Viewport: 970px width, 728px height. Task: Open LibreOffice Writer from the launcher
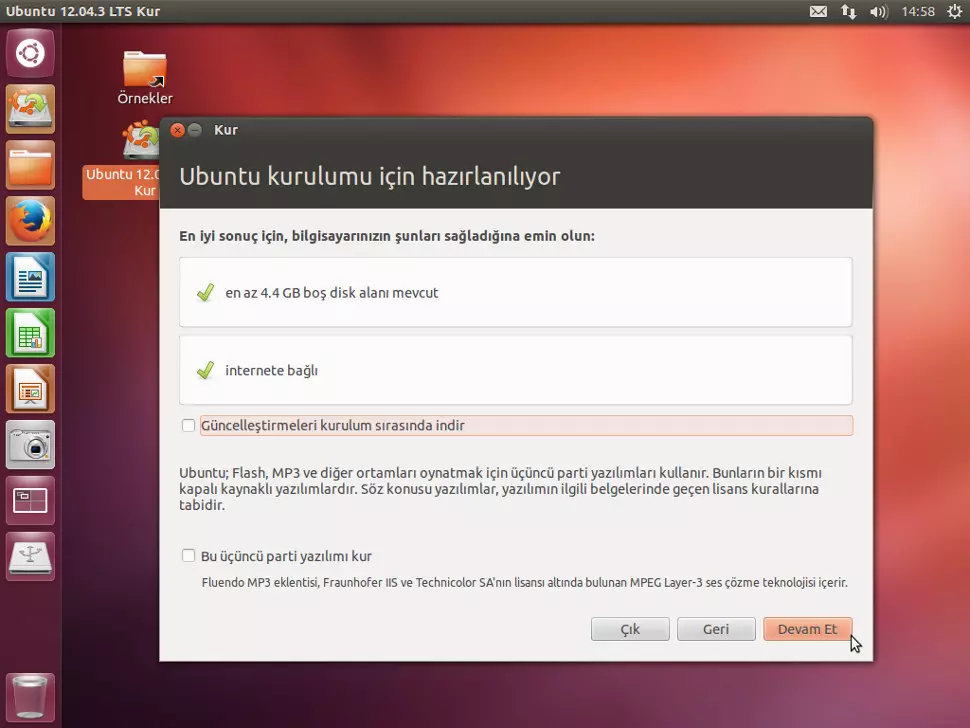[30, 277]
